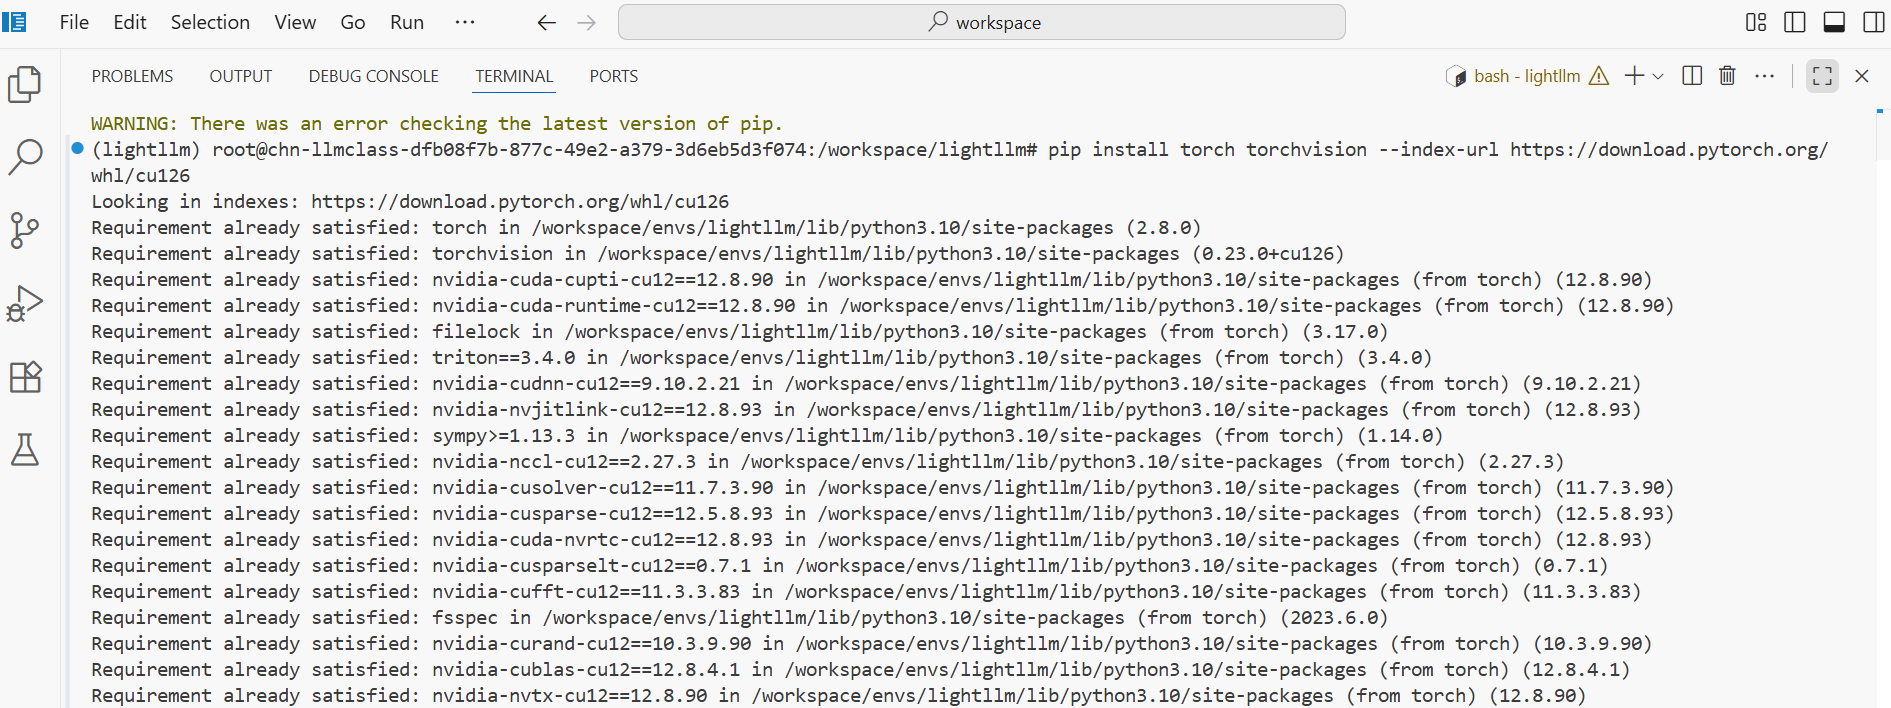Image resolution: width=1891 pixels, height=708 pixels.
Task: Restore panel size with maximize toggle
Action: tap(1822, 76)
